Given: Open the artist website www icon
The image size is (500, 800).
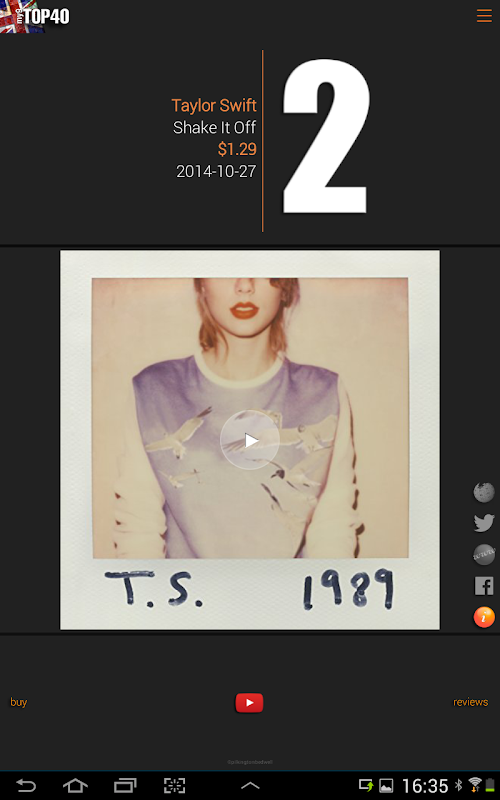Looking at the screenshot, I should click(x=484, y=555).
